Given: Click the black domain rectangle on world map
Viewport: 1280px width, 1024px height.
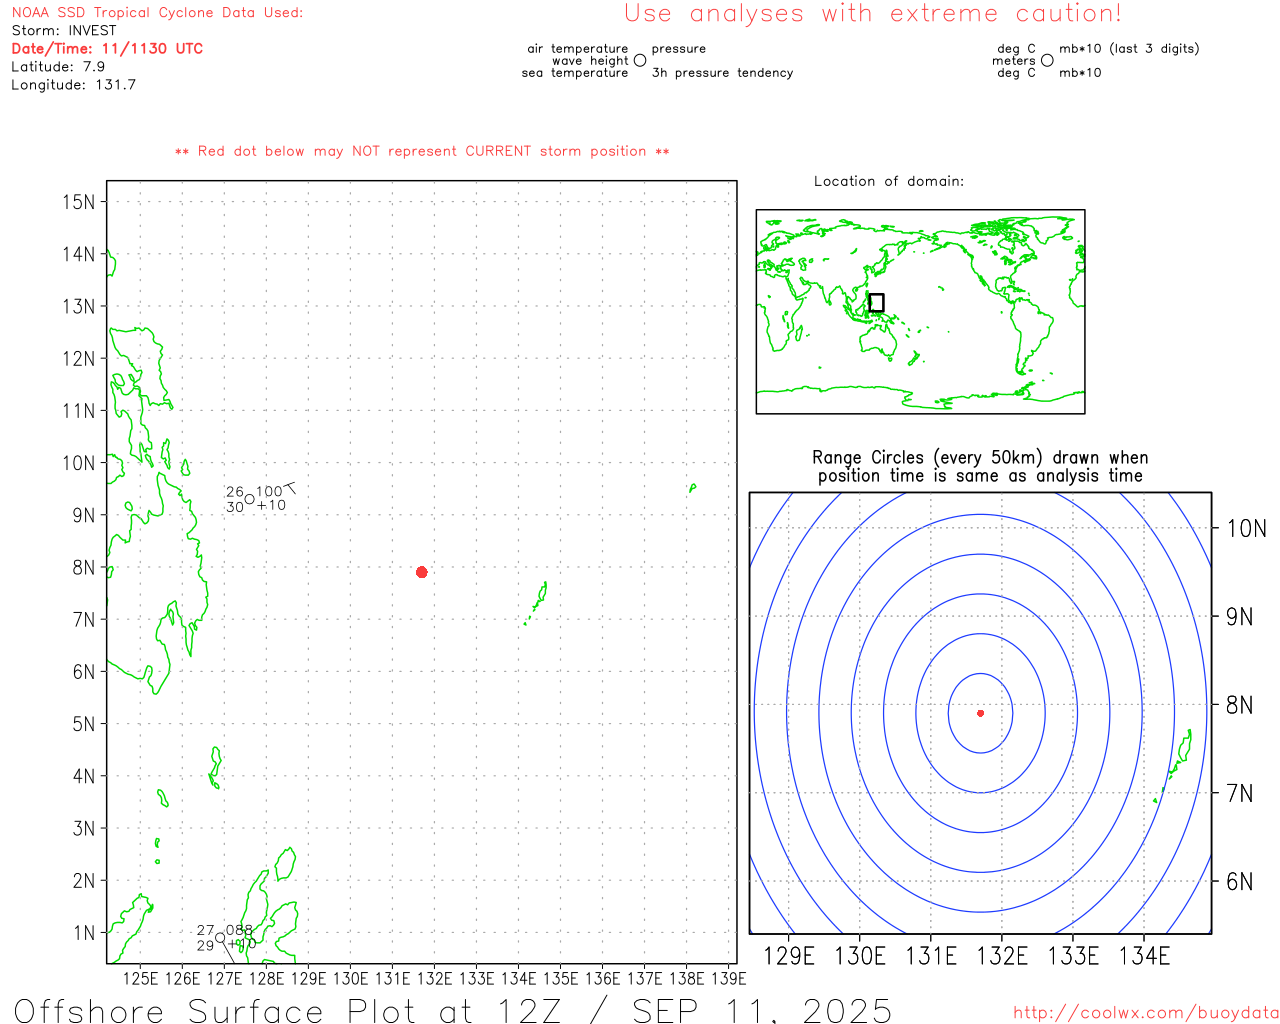Looking at the screenshot, I should (x=876, y=302).
